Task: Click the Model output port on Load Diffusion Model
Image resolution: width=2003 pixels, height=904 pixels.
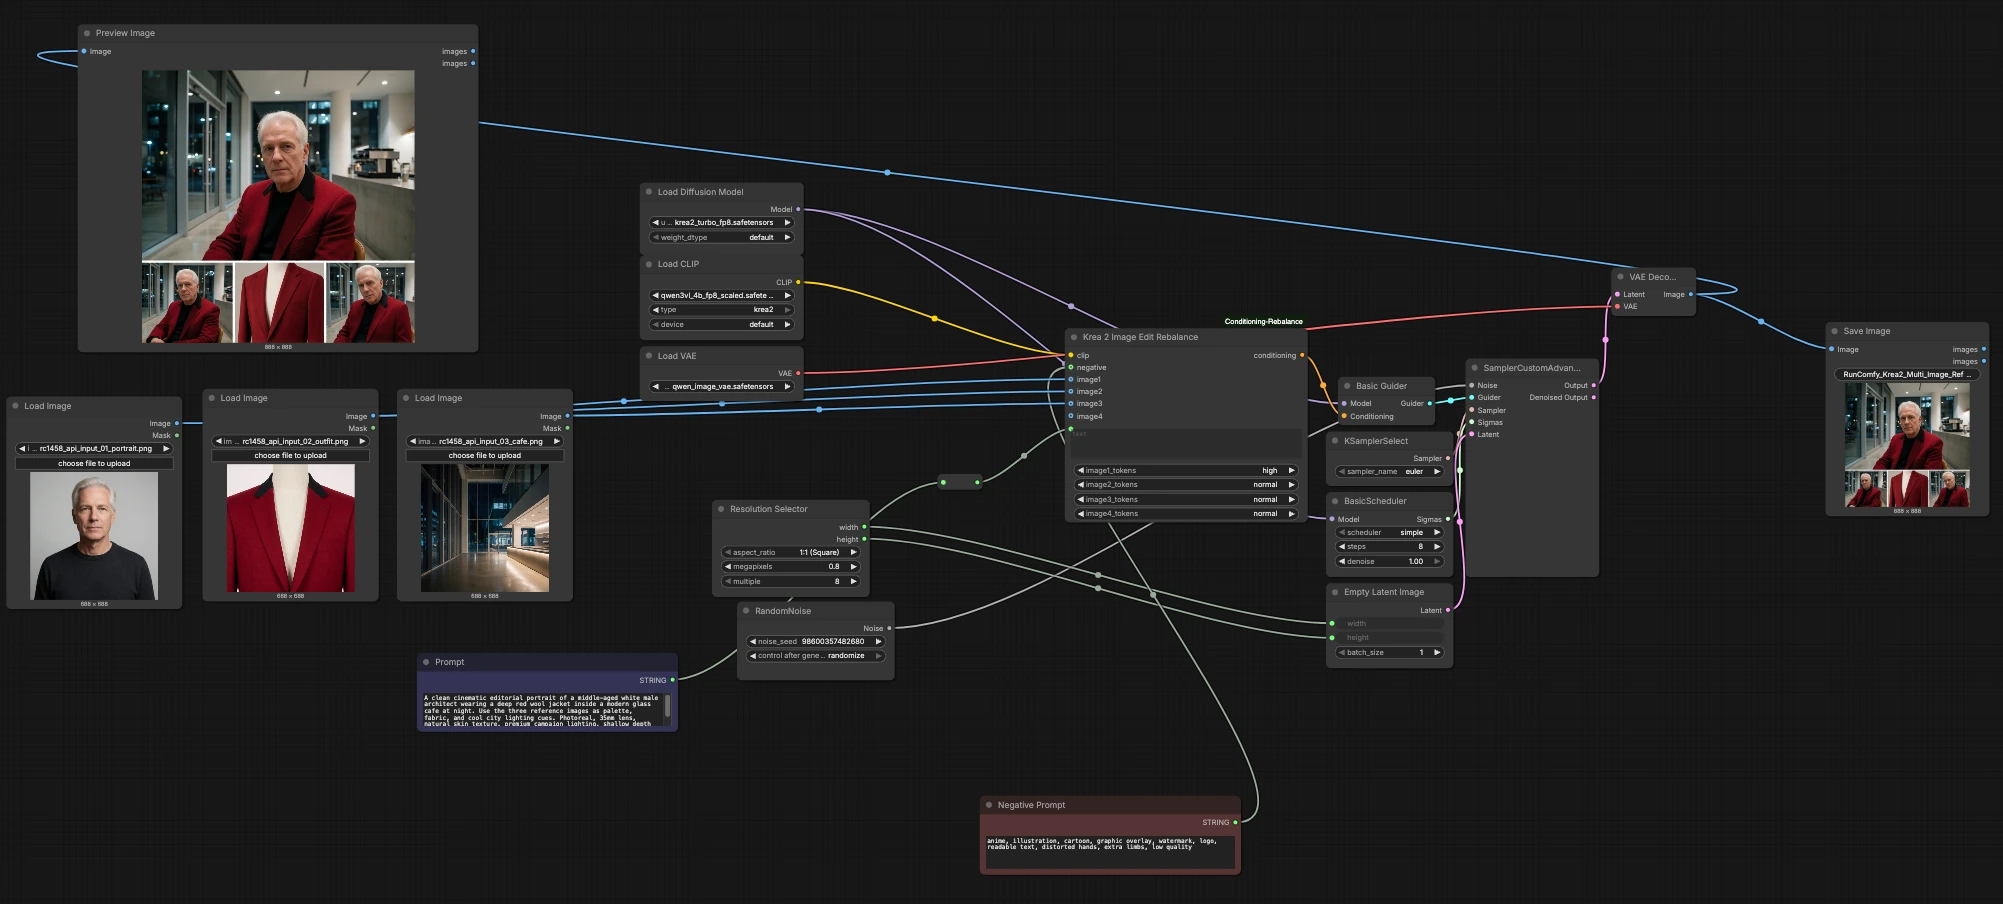Action: coord(798,209)
